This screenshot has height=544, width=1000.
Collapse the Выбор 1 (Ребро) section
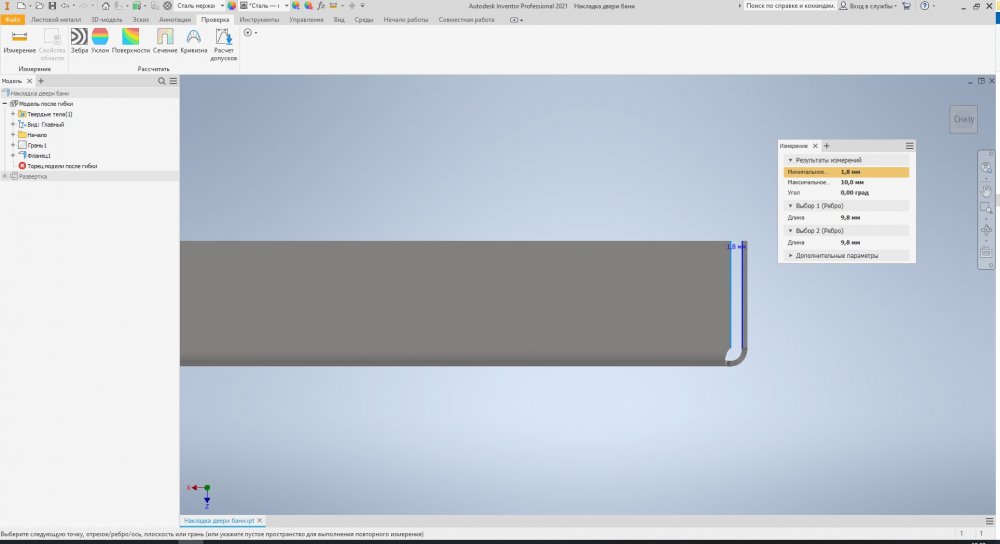coord(790,205)
